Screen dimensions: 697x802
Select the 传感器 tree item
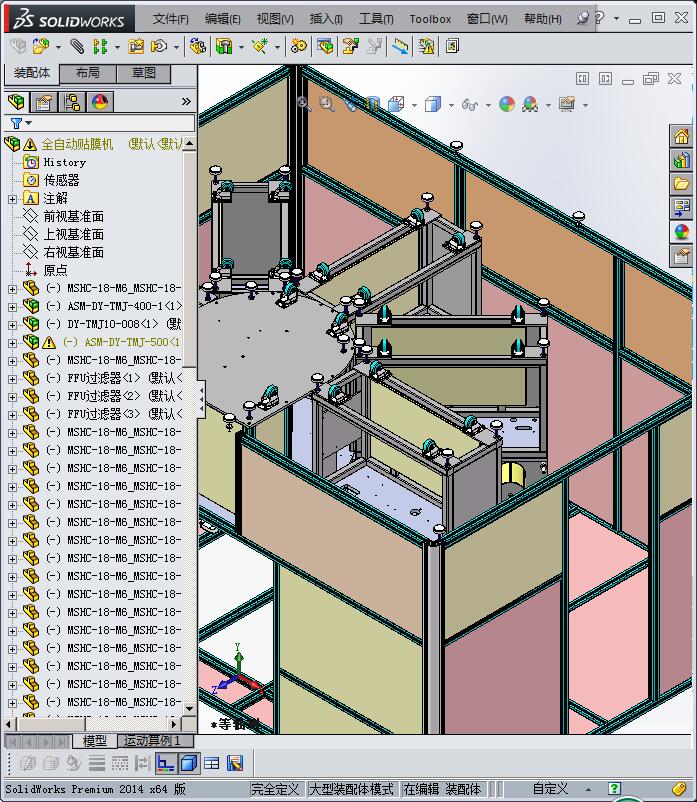tap(61, 180)
